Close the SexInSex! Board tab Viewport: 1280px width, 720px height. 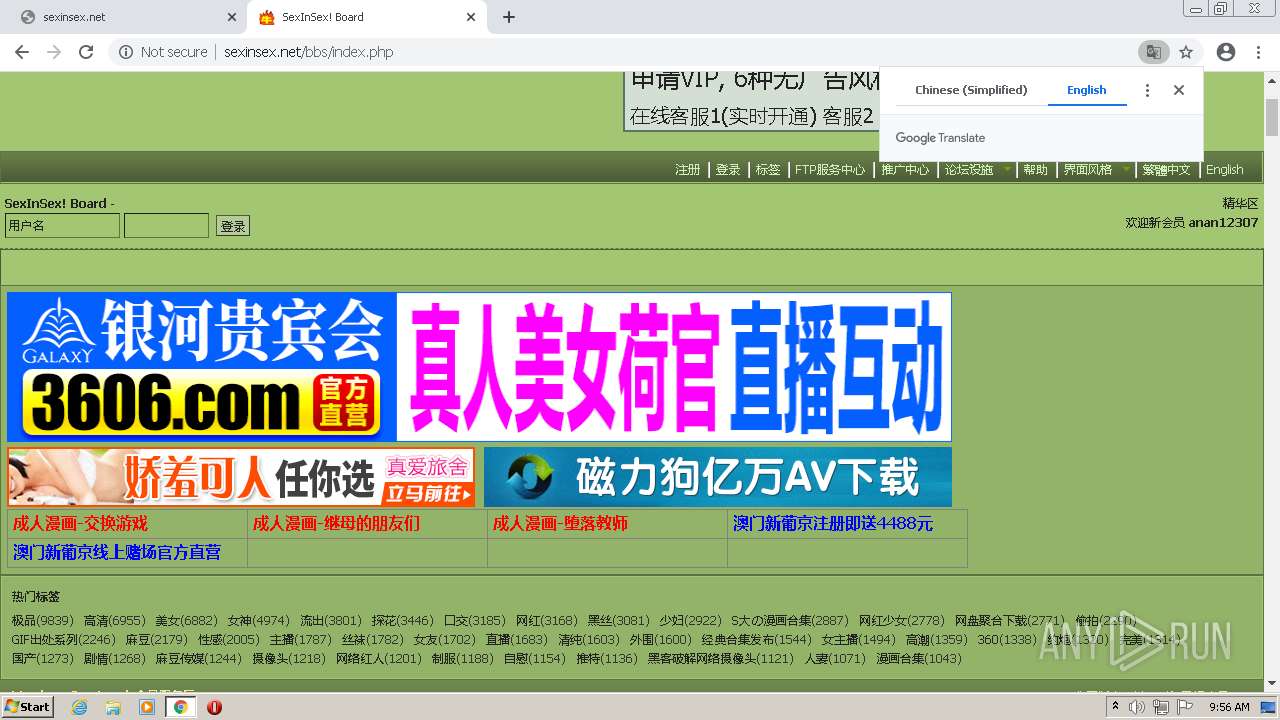coord(472,17)
